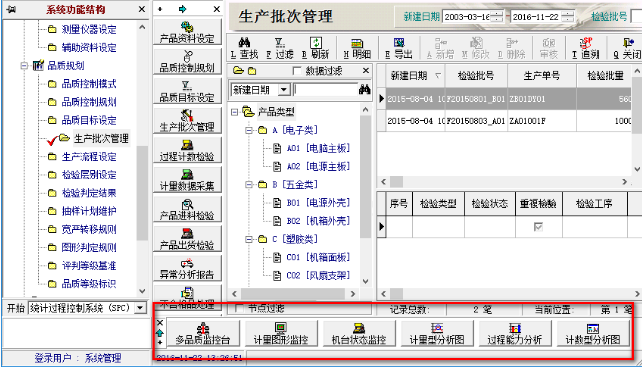Open 产品进料检验 shortcut button
Screen dimensions: 642x374
pyautogui.click(x=187, y=209)
